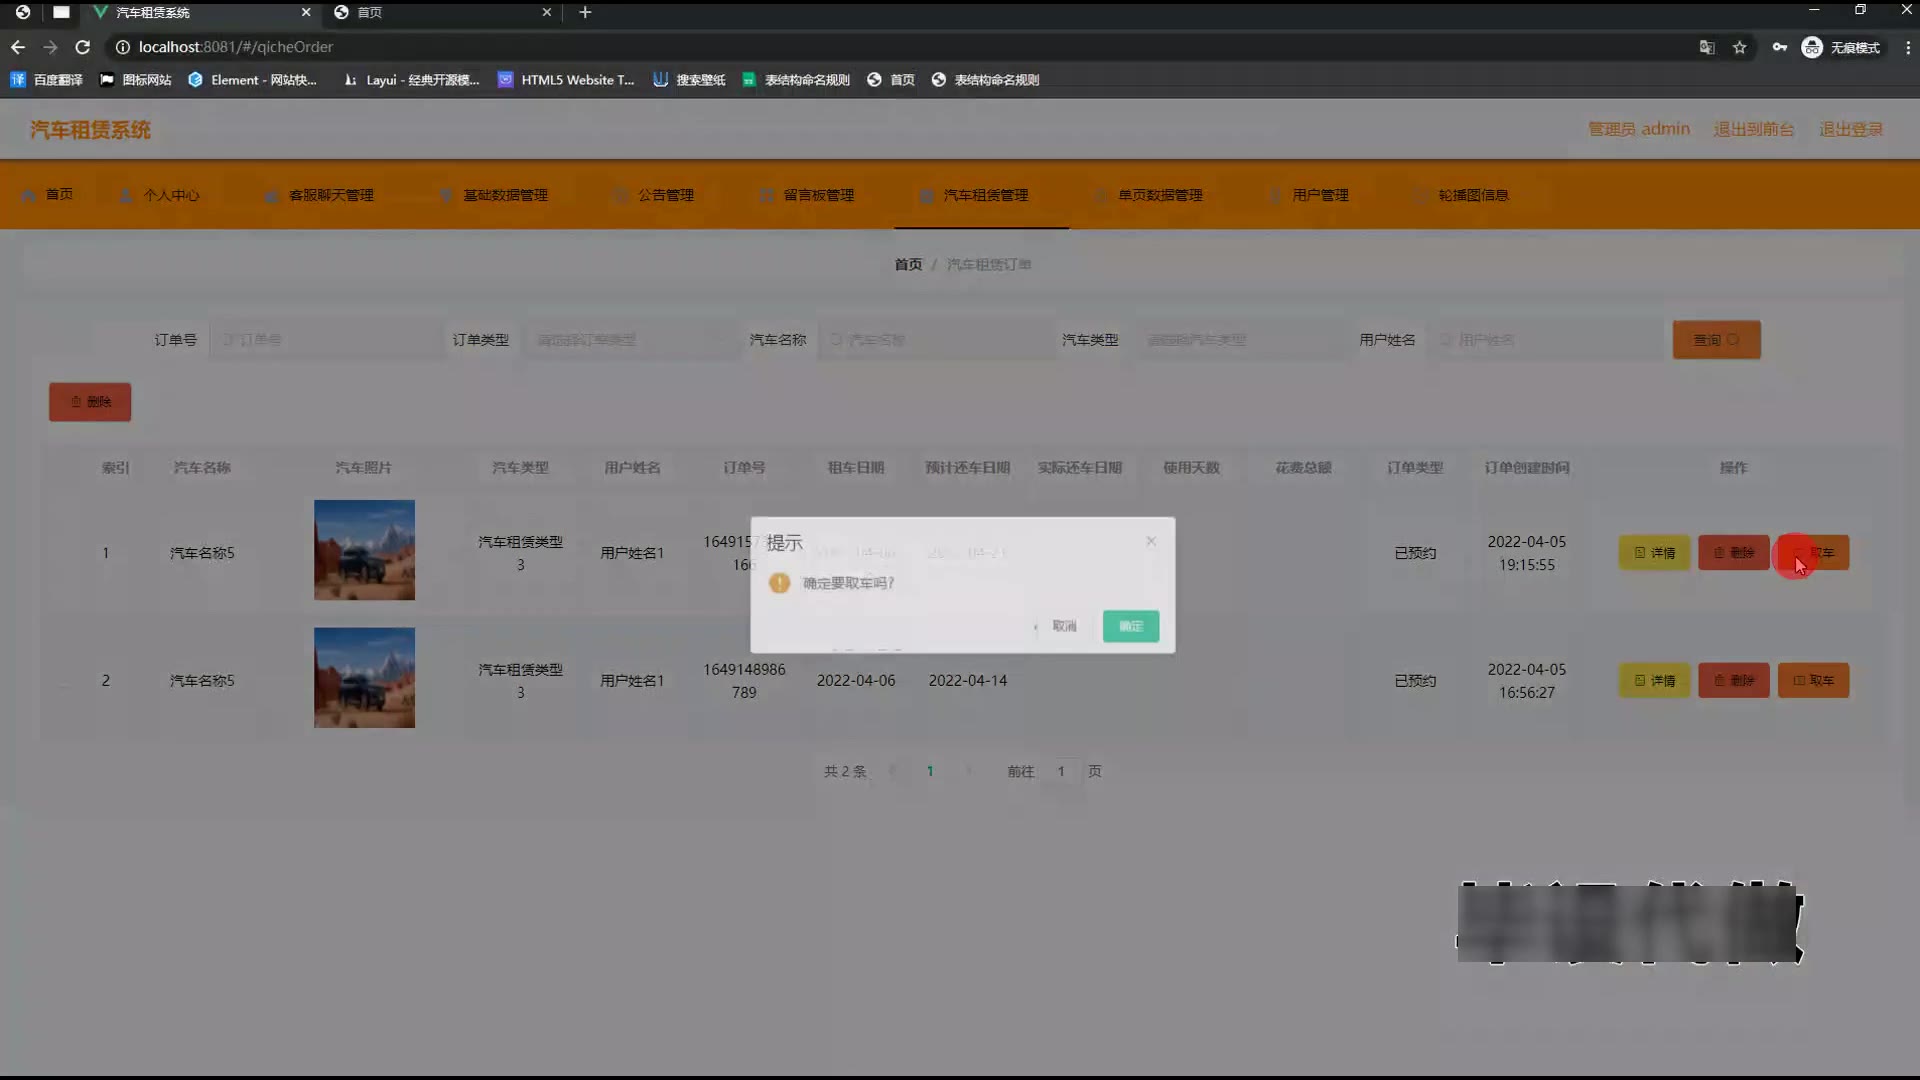The image size is (1920, 1080).
Task: Confirm car pickup with 确定 button
Action: [x=1130, y=626]
